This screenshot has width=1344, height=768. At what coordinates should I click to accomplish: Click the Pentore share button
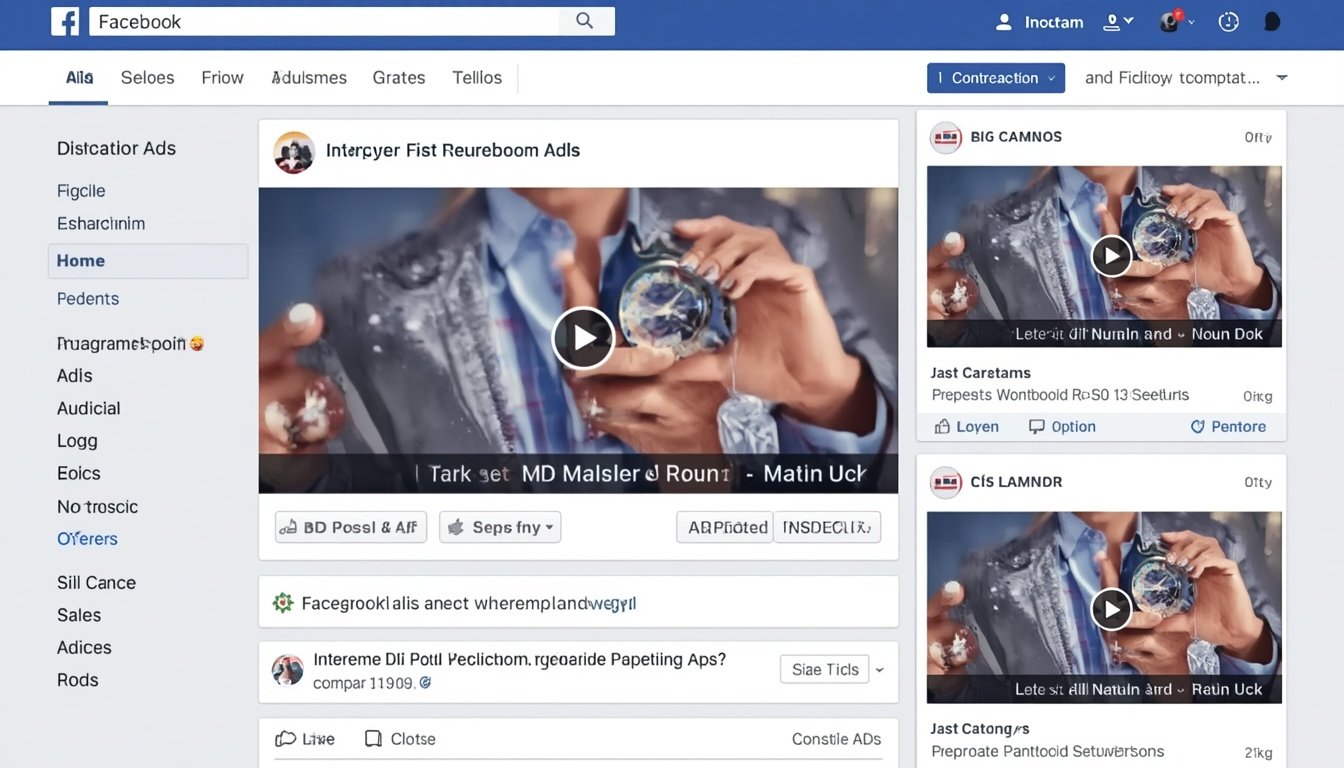click(x=1228, y=427)
